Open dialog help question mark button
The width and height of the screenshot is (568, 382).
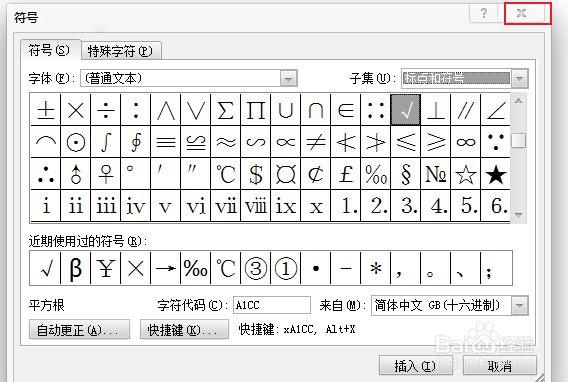point(485,13)
